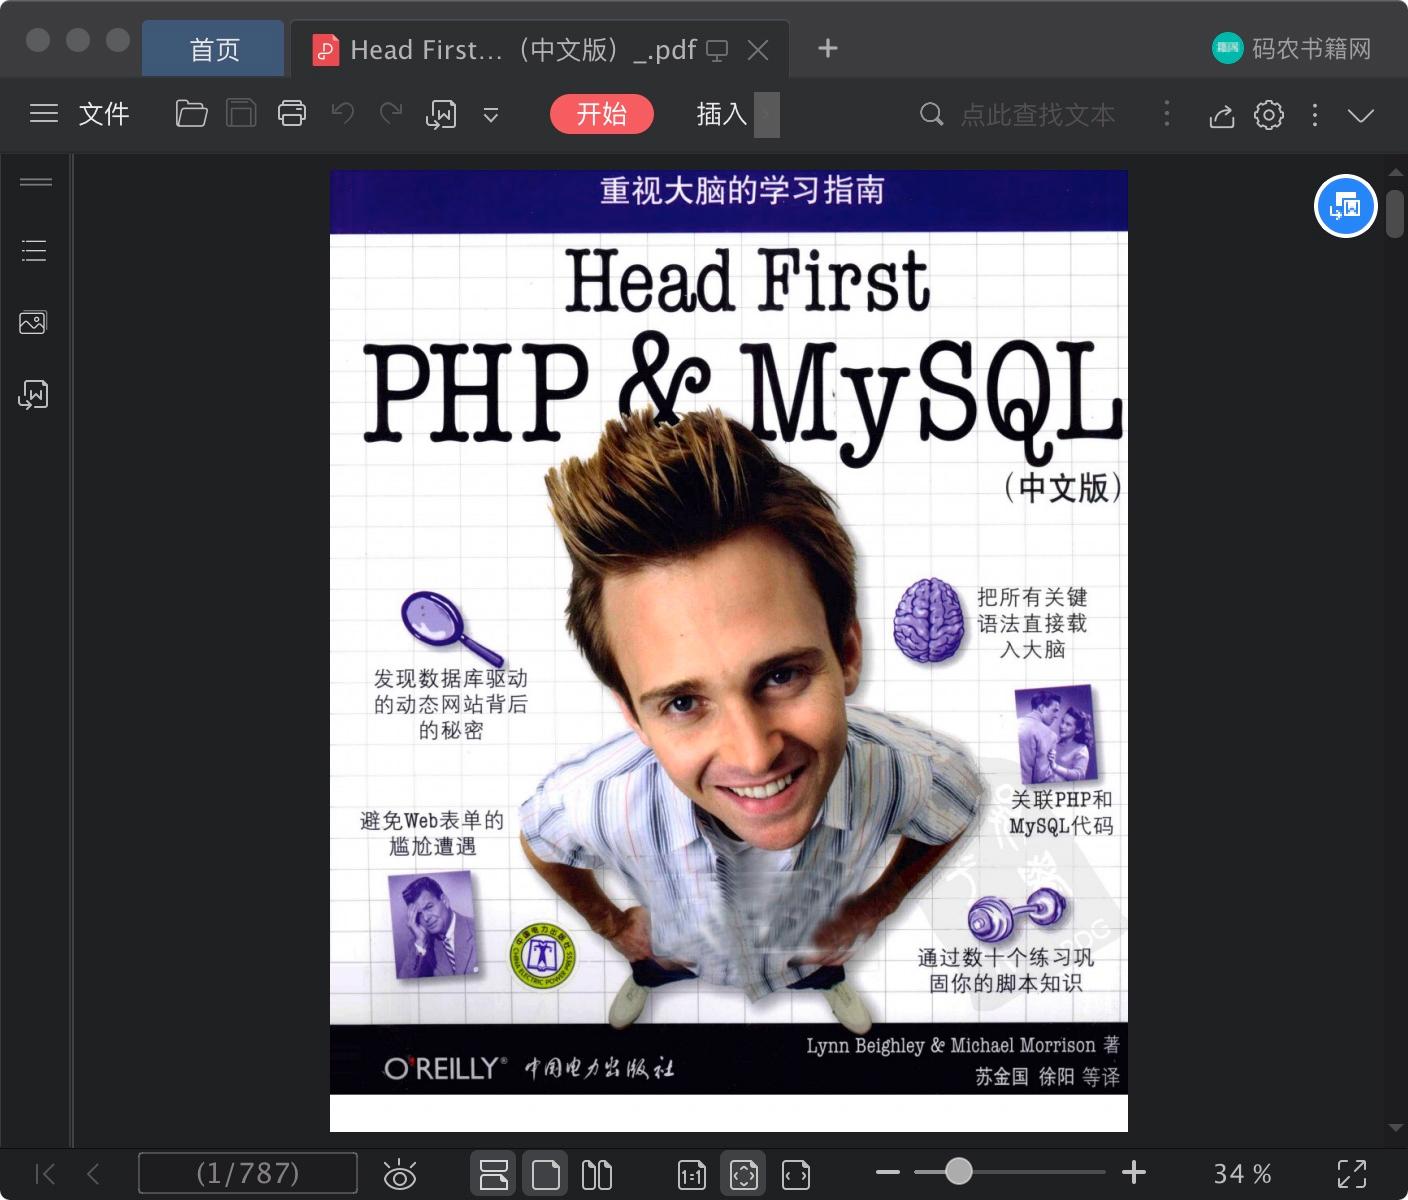The width and height of the screenshot is (1408, 1200).
Task: Select the 插入 ribbon tab
Action: (x=722, y=114)
